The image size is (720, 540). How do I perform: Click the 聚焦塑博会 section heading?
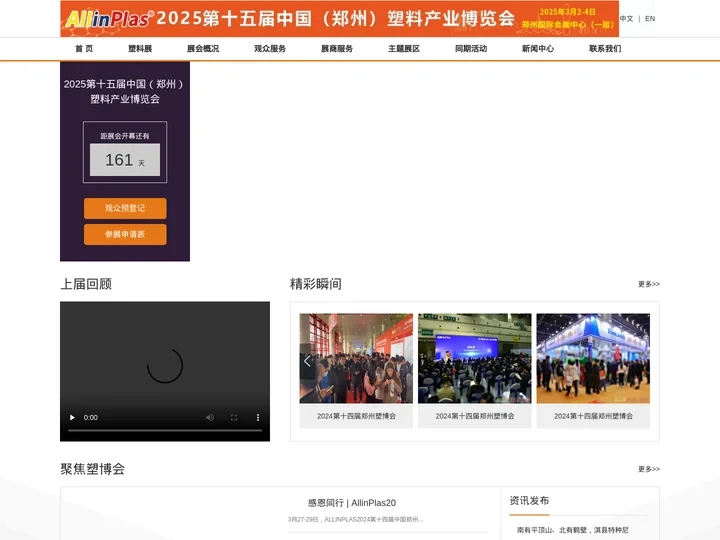[92, 469]
